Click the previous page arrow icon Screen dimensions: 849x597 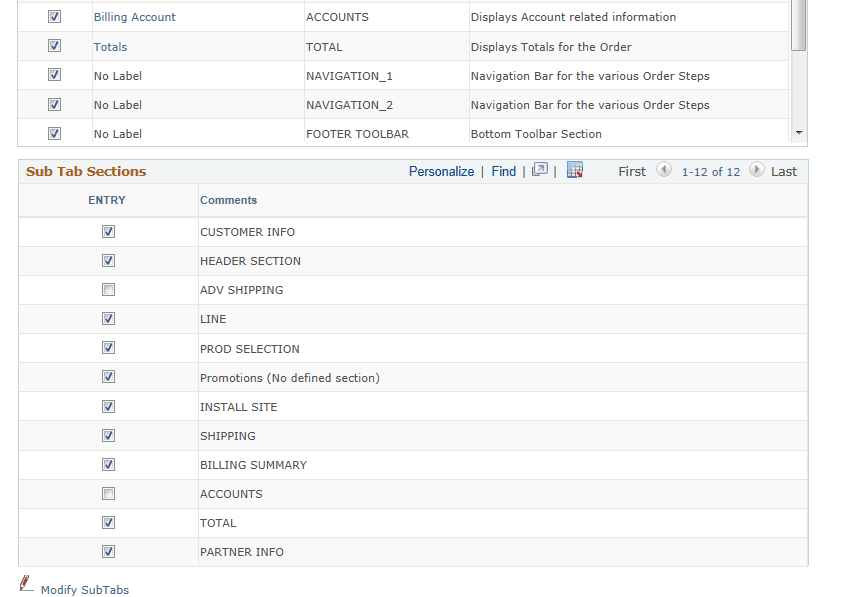[x=663, y=171]
